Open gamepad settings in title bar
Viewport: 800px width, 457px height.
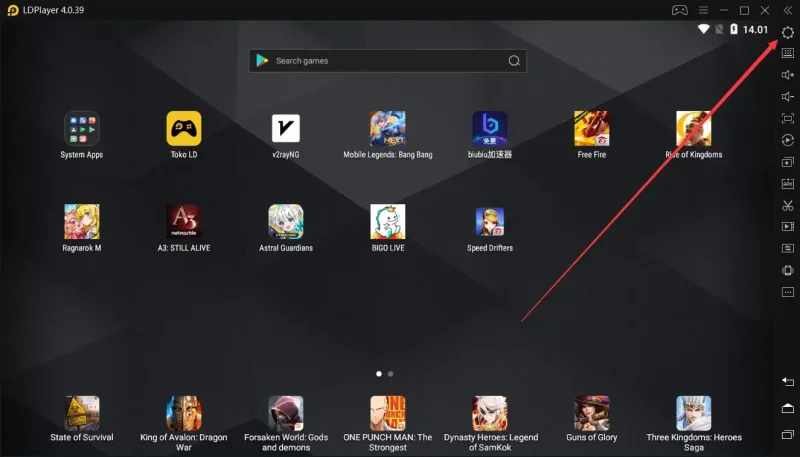pyautogui.click(x=680, y=10)
